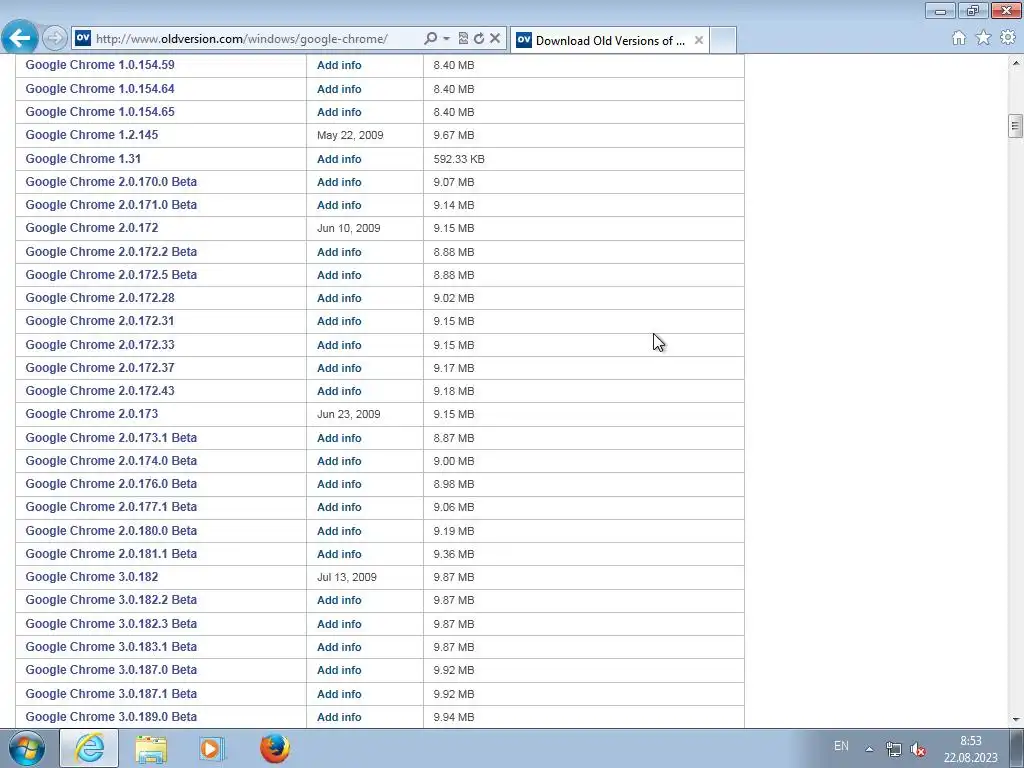Click the OV site icon in address bar
This screenshot has width=1024, height=768.
[x=83, y=39]
